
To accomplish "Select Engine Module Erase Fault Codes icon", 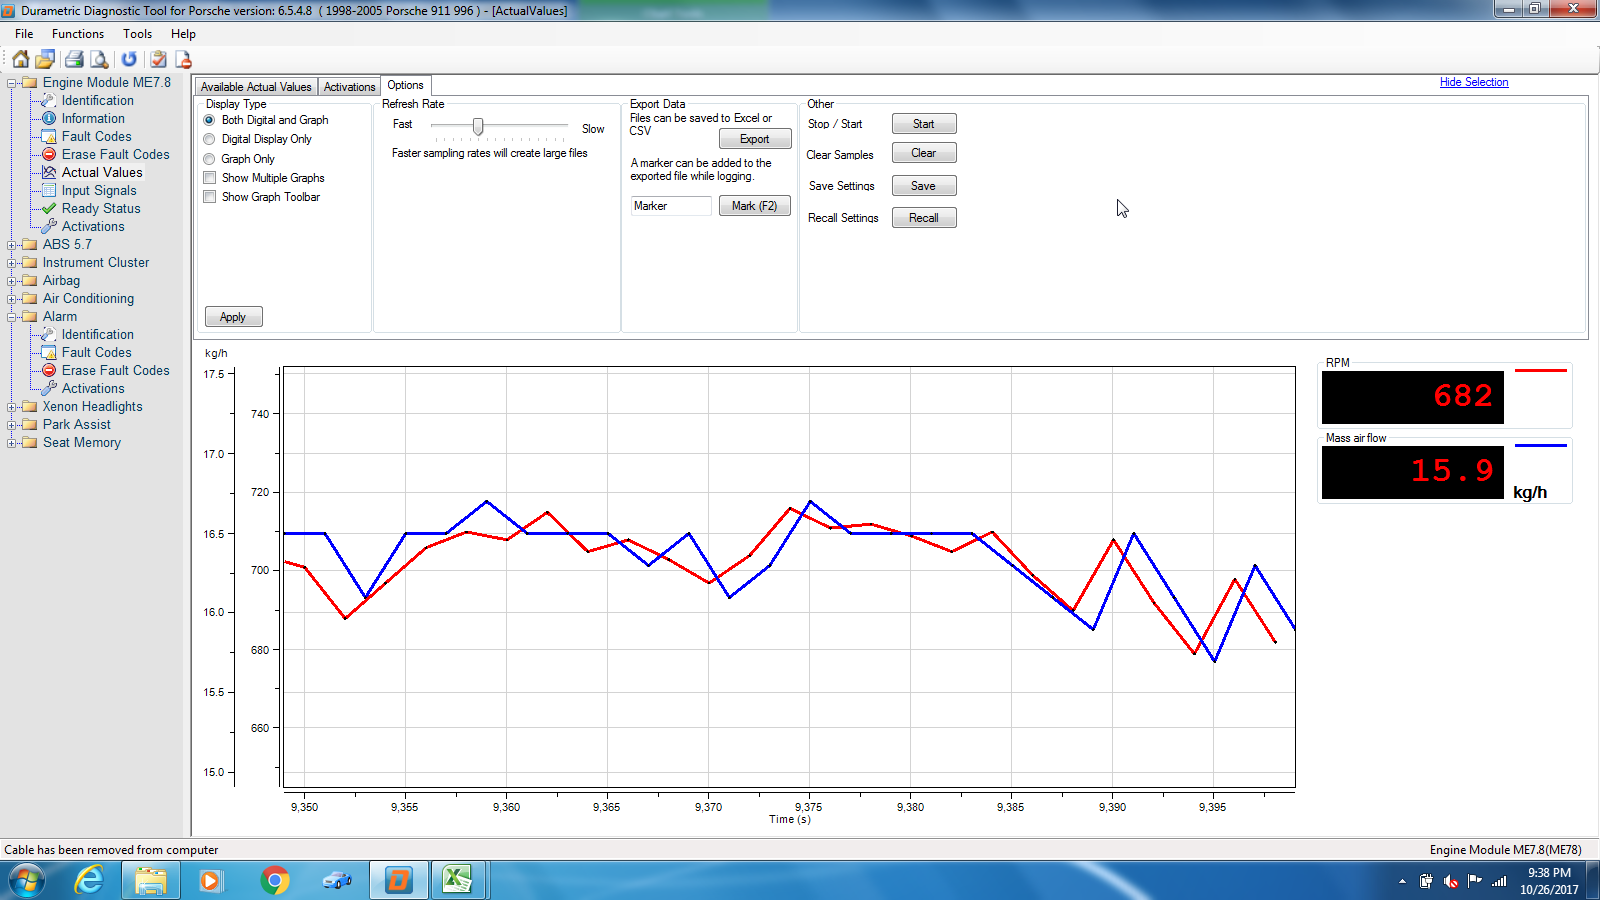I will 48,154.
